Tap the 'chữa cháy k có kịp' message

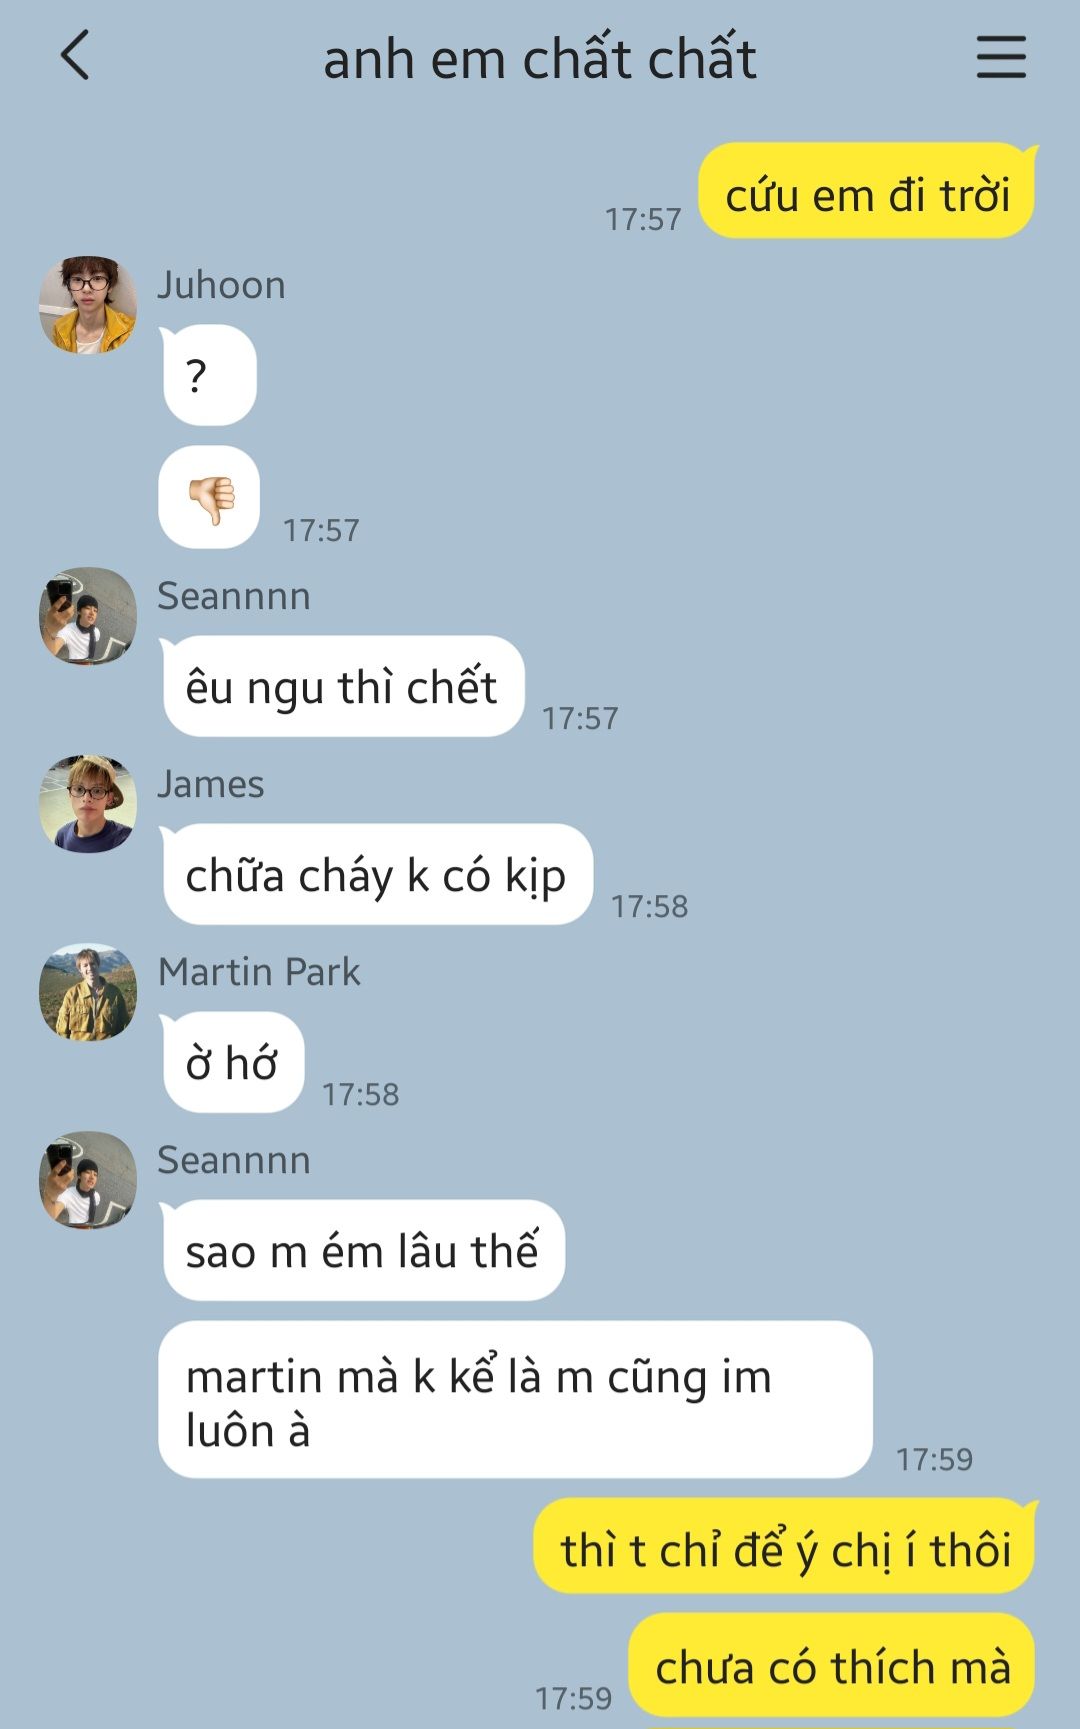point(376,875)
